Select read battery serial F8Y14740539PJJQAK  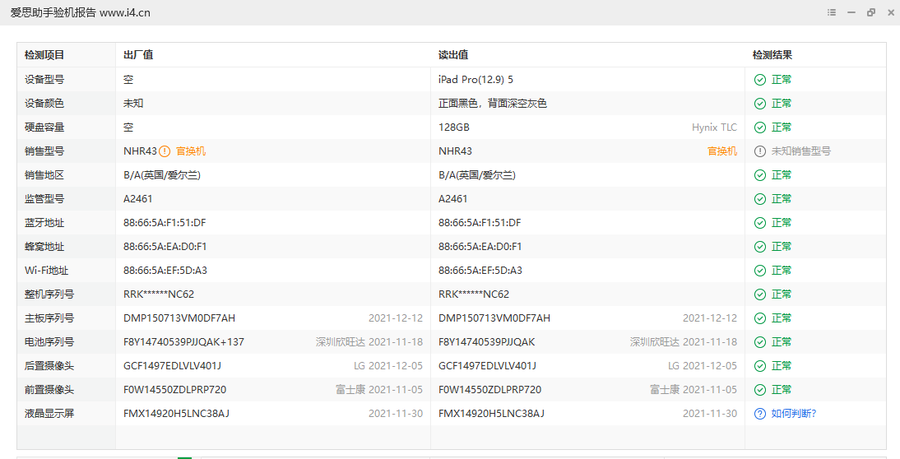point(487,342)
